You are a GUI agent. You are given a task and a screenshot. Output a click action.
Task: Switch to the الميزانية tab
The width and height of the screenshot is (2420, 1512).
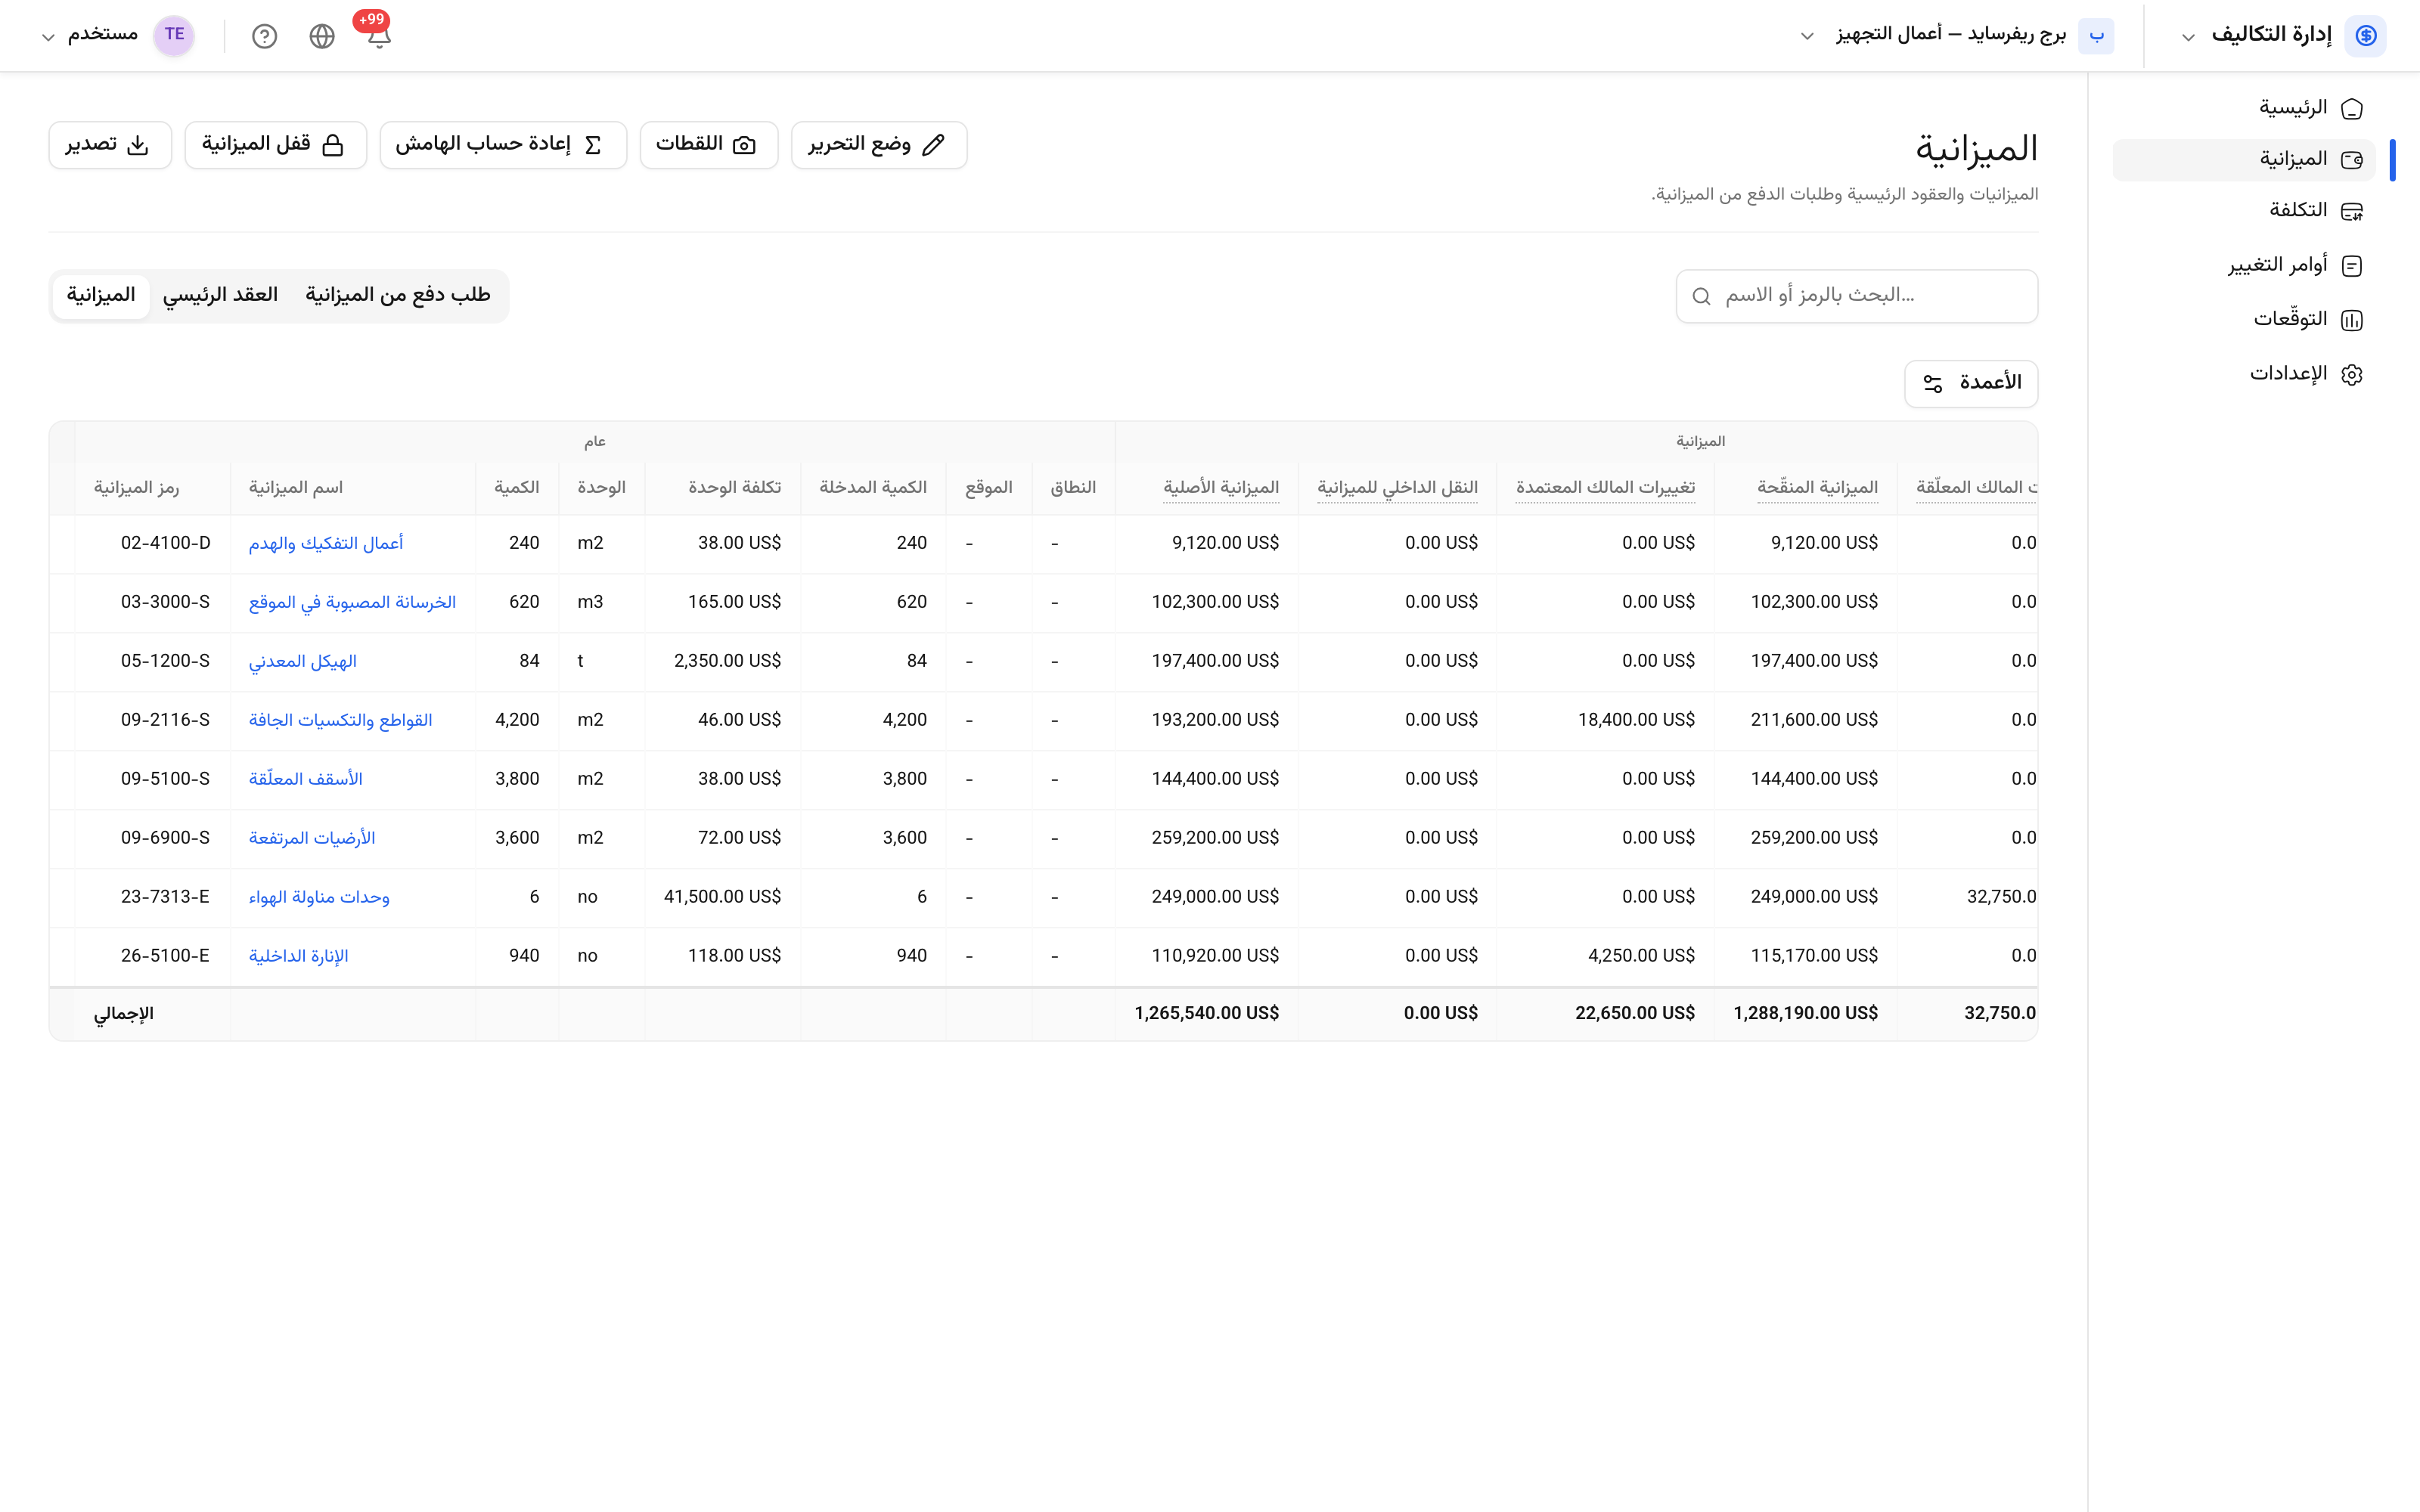click(x=101, y=296)
